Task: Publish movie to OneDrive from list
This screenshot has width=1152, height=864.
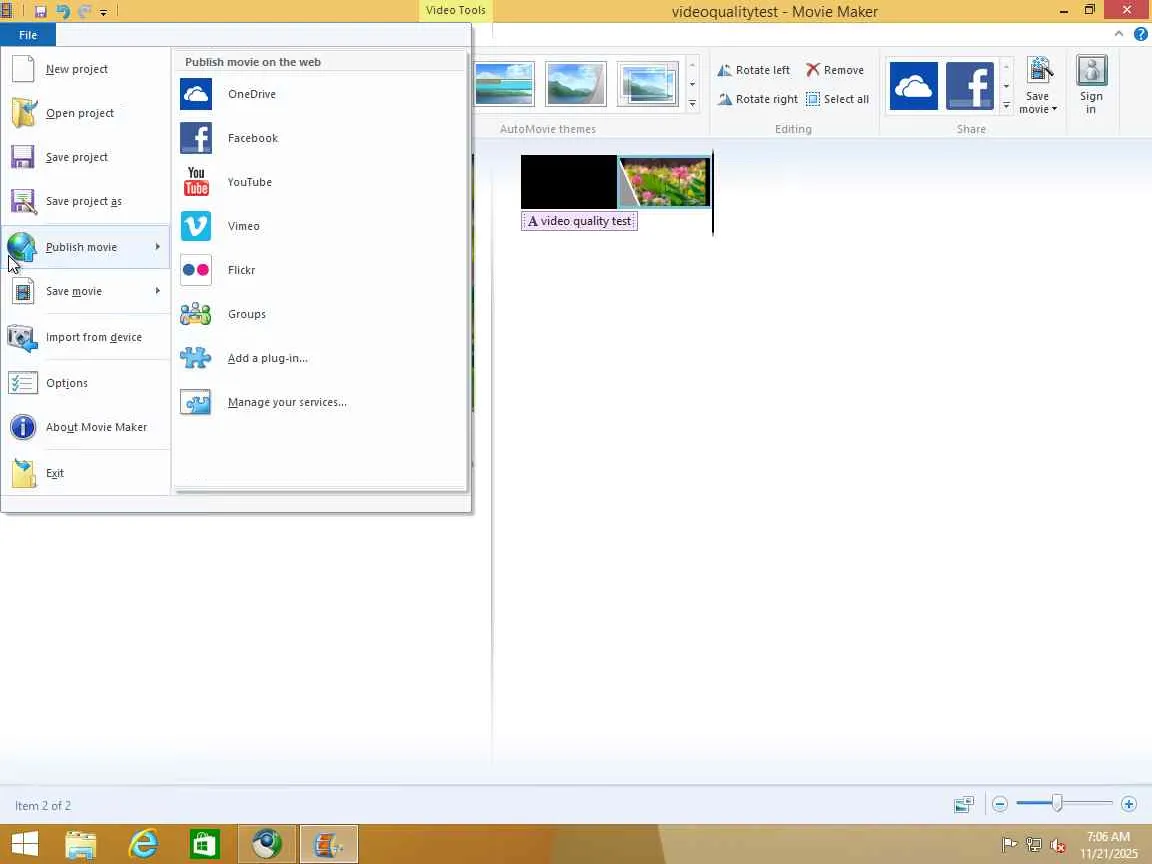Action: (x=320, y=94)
